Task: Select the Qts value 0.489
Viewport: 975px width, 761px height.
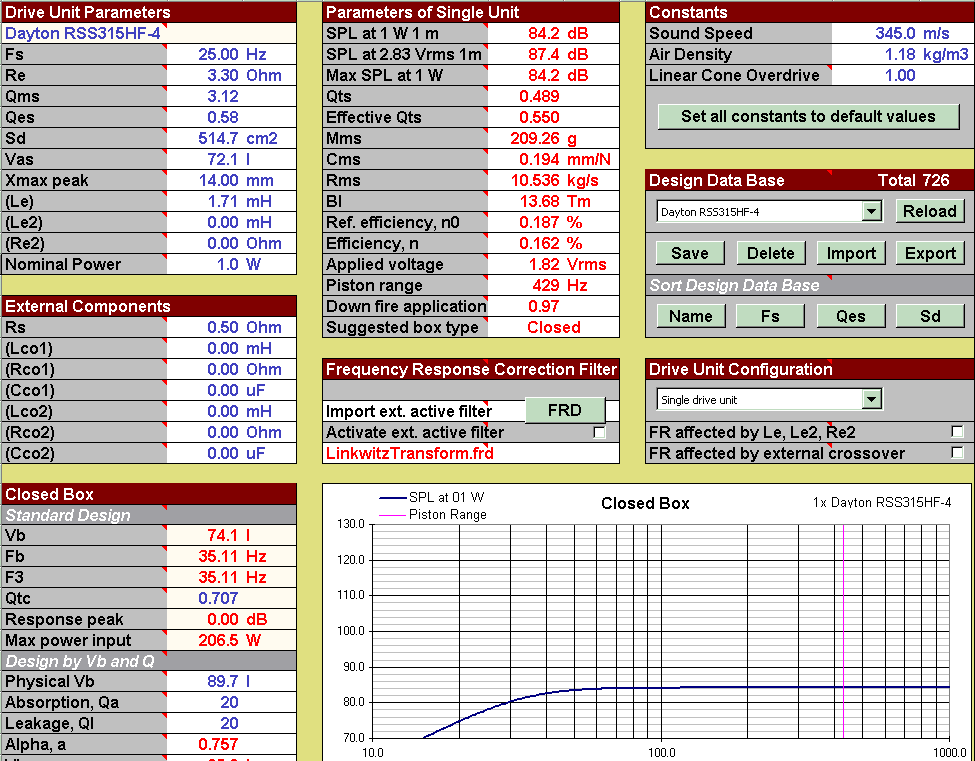Action: [x=553, y=96]
